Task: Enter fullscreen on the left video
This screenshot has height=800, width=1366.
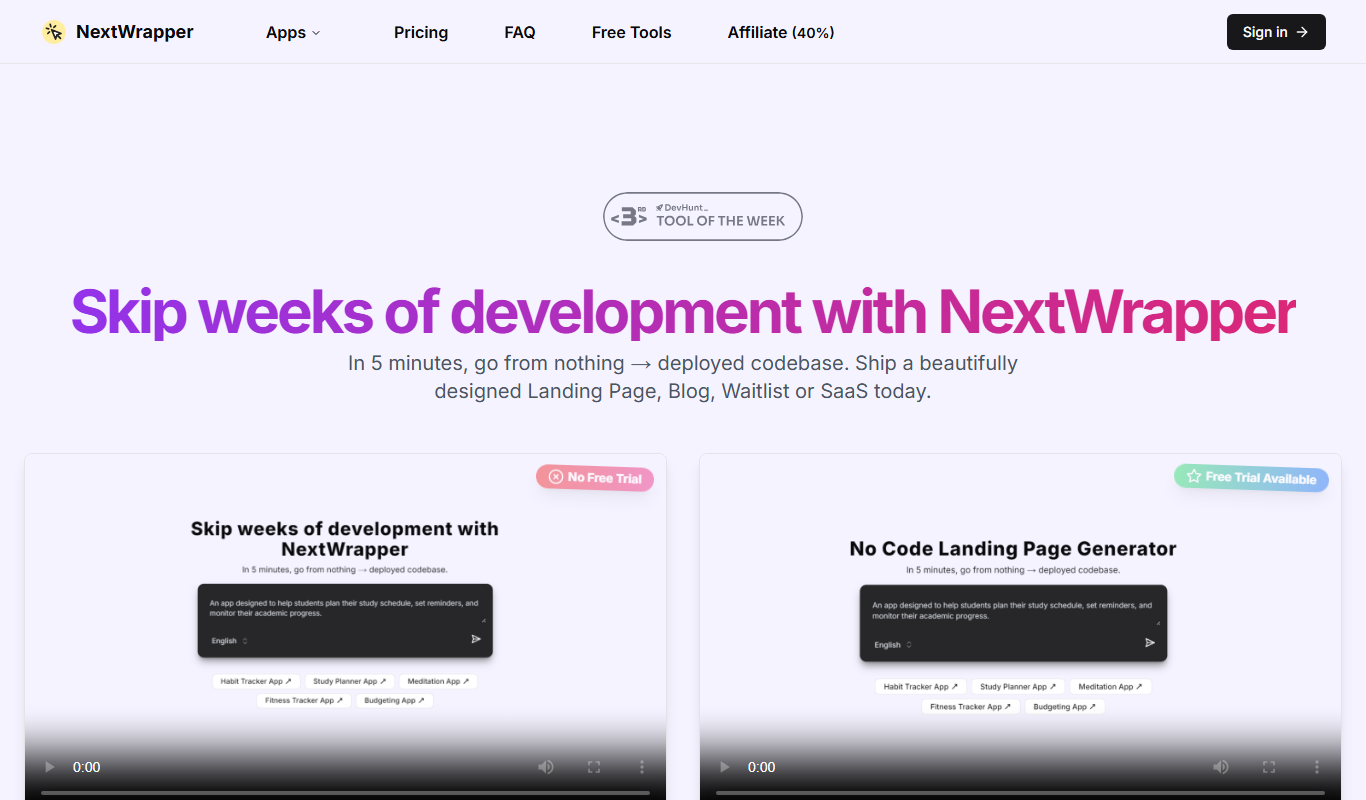Action: coord(594,767)
